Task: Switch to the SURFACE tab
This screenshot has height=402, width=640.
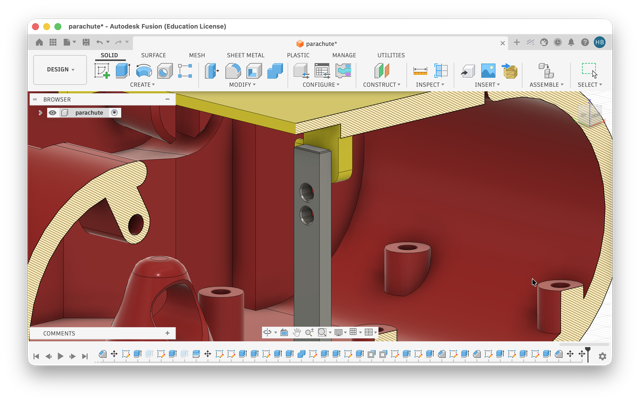Action: [153, 55]
